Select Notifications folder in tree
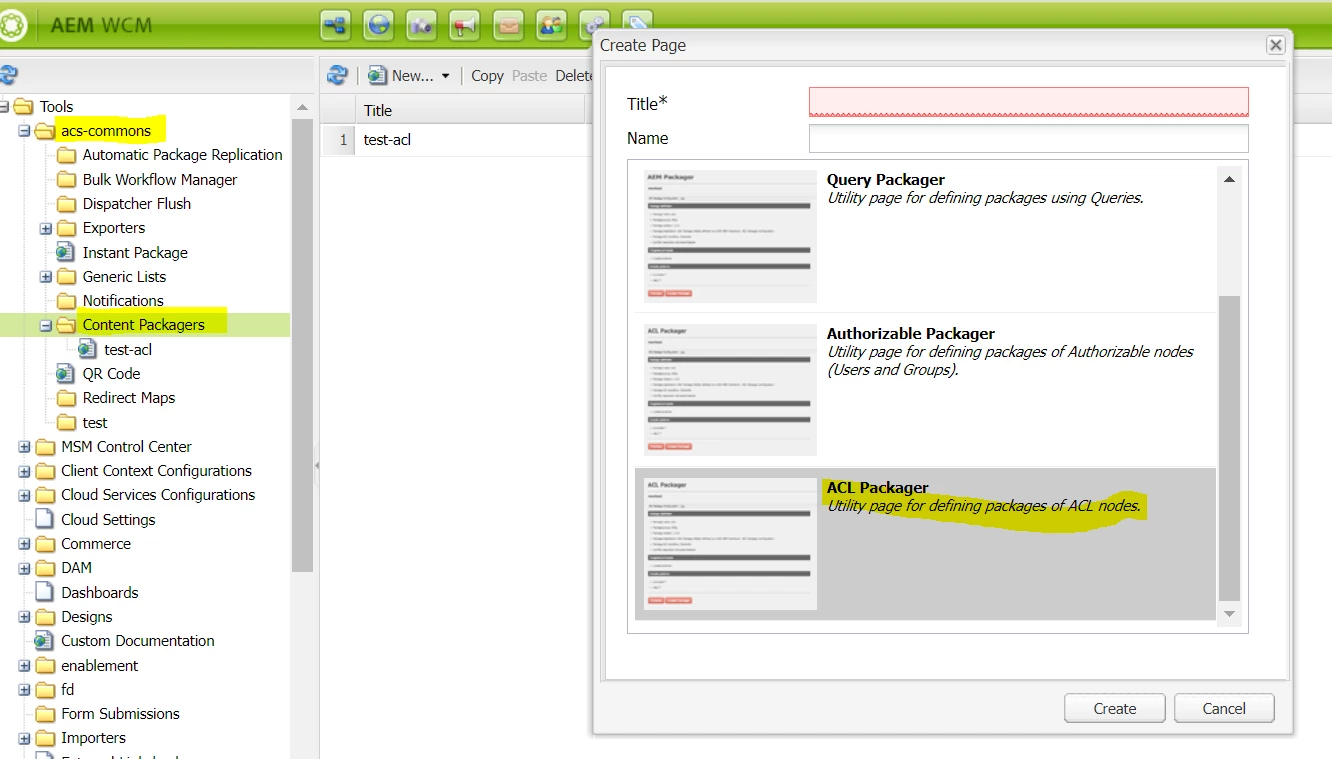Viewport: 1332px width, 759px height. (x=123, y=301)
